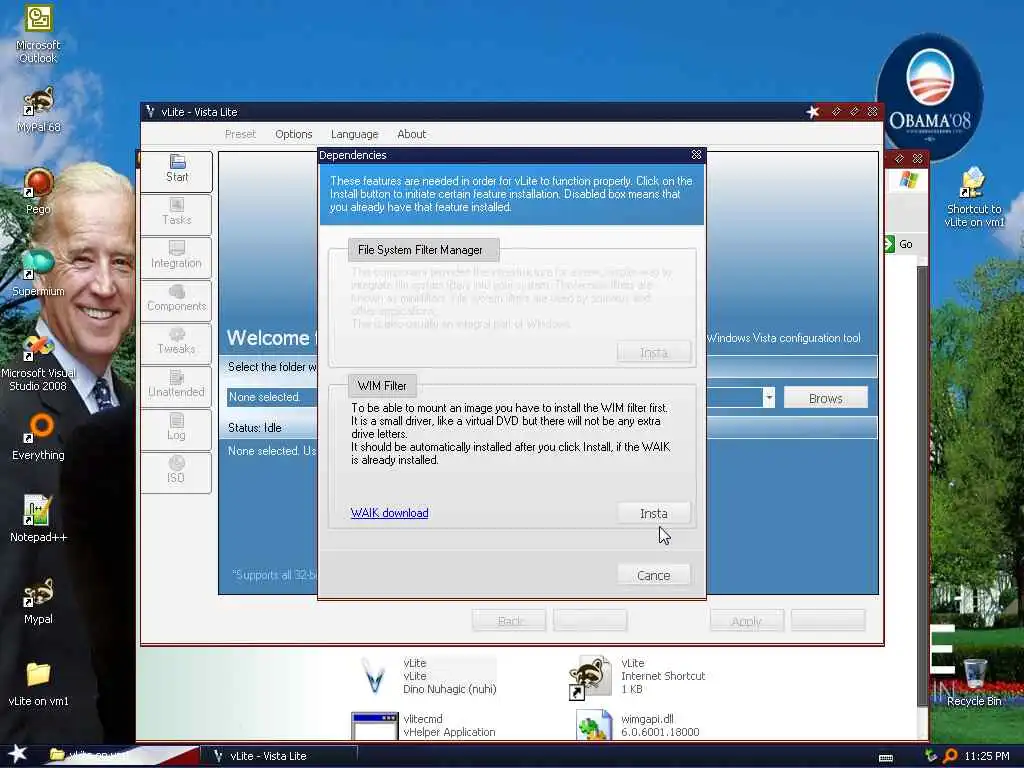Click star icon in vLite title bar
This screenshot has height=768, width=1024.
click(812, 112)
